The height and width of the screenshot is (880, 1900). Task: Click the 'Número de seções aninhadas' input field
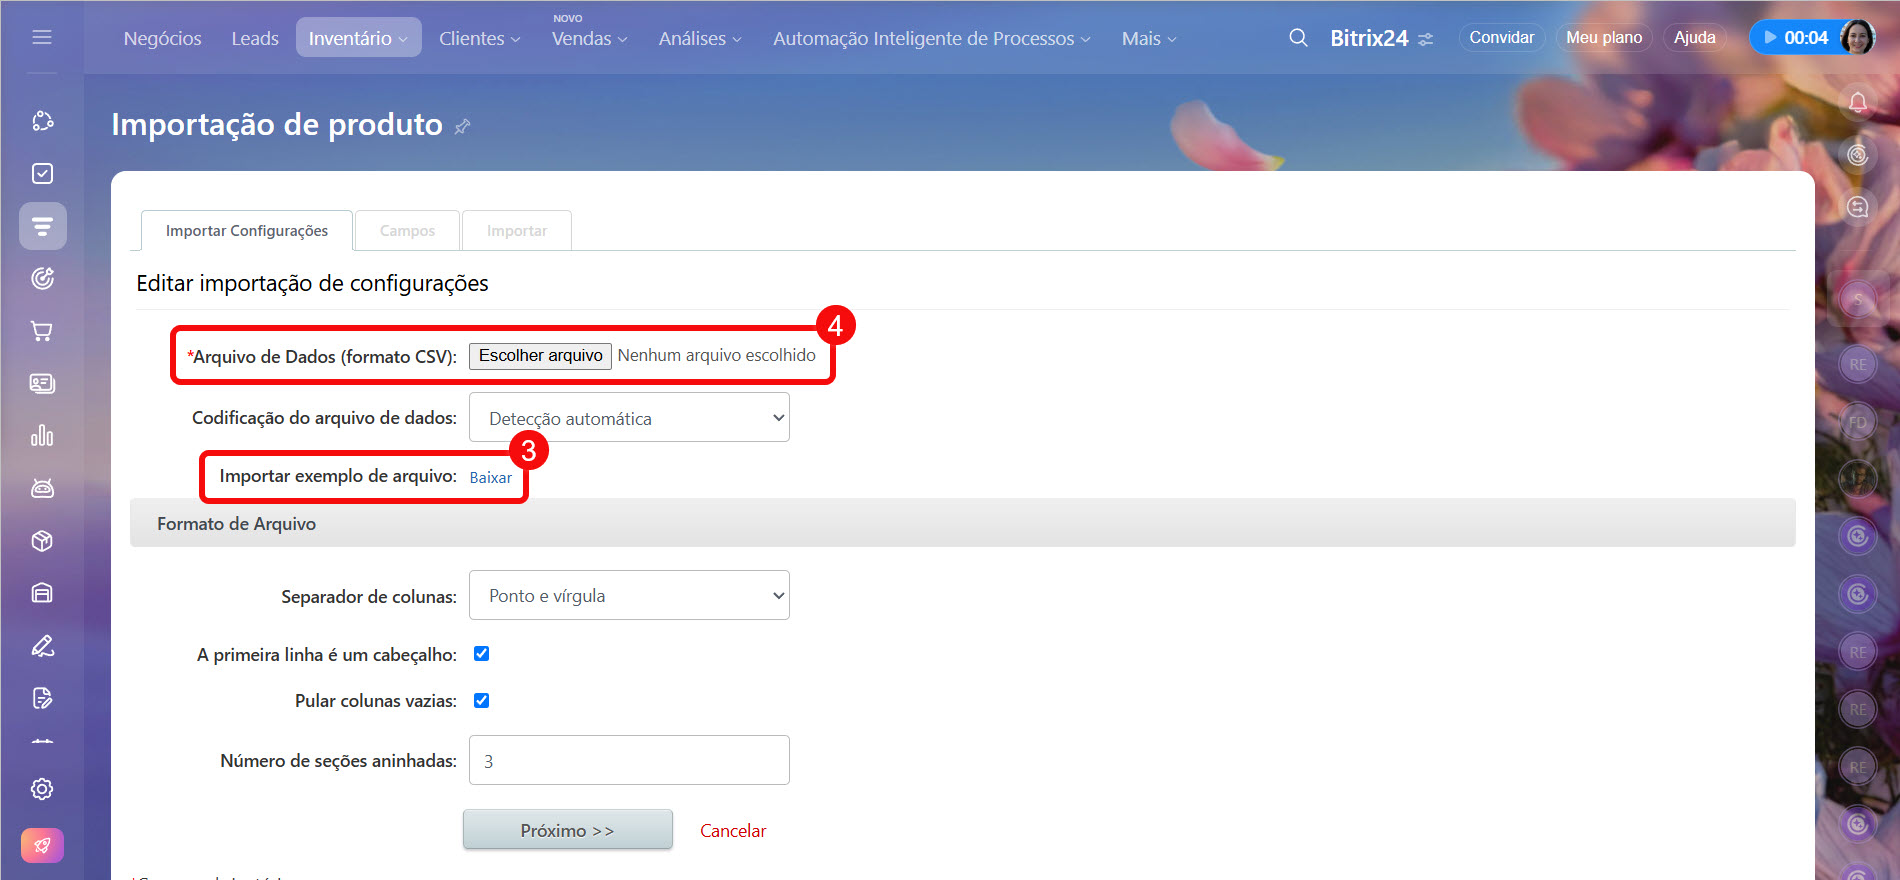coord(629,761)
